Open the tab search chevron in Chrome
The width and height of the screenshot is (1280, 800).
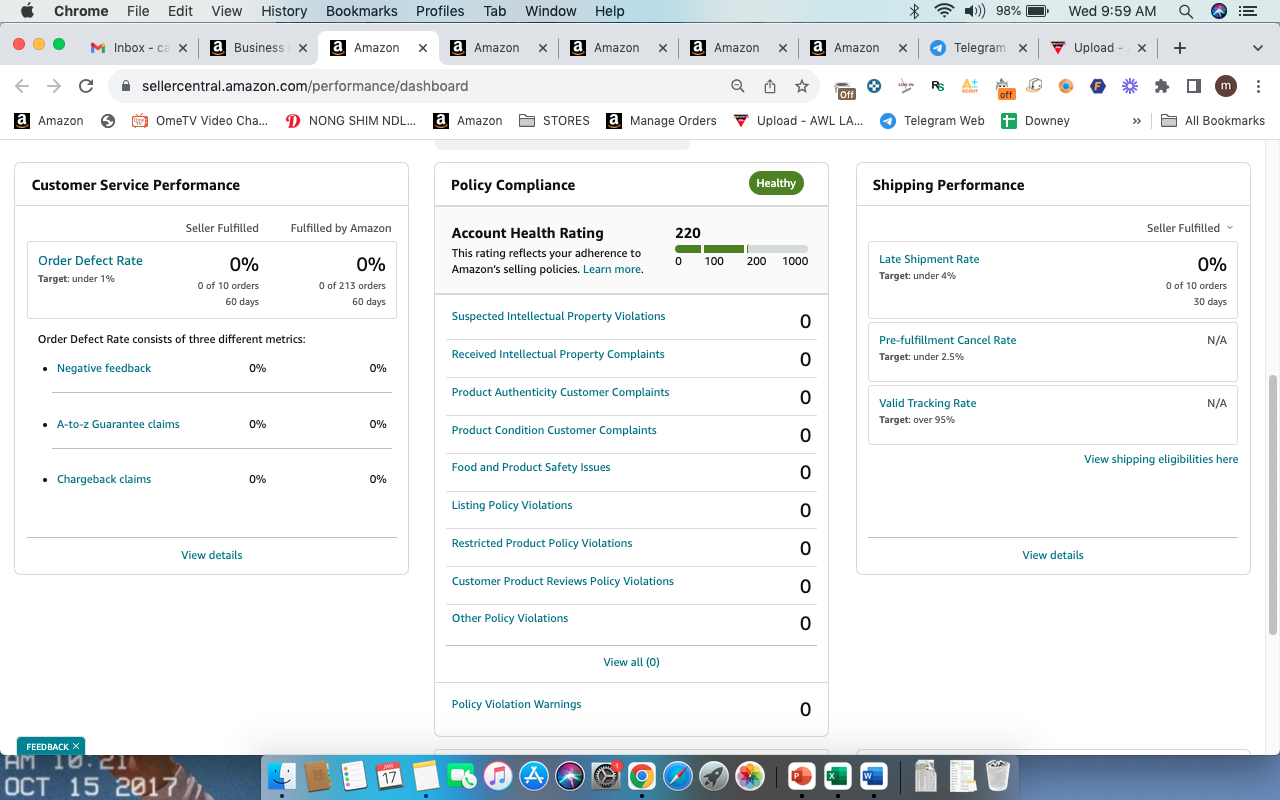click(x=1258, y=48)
